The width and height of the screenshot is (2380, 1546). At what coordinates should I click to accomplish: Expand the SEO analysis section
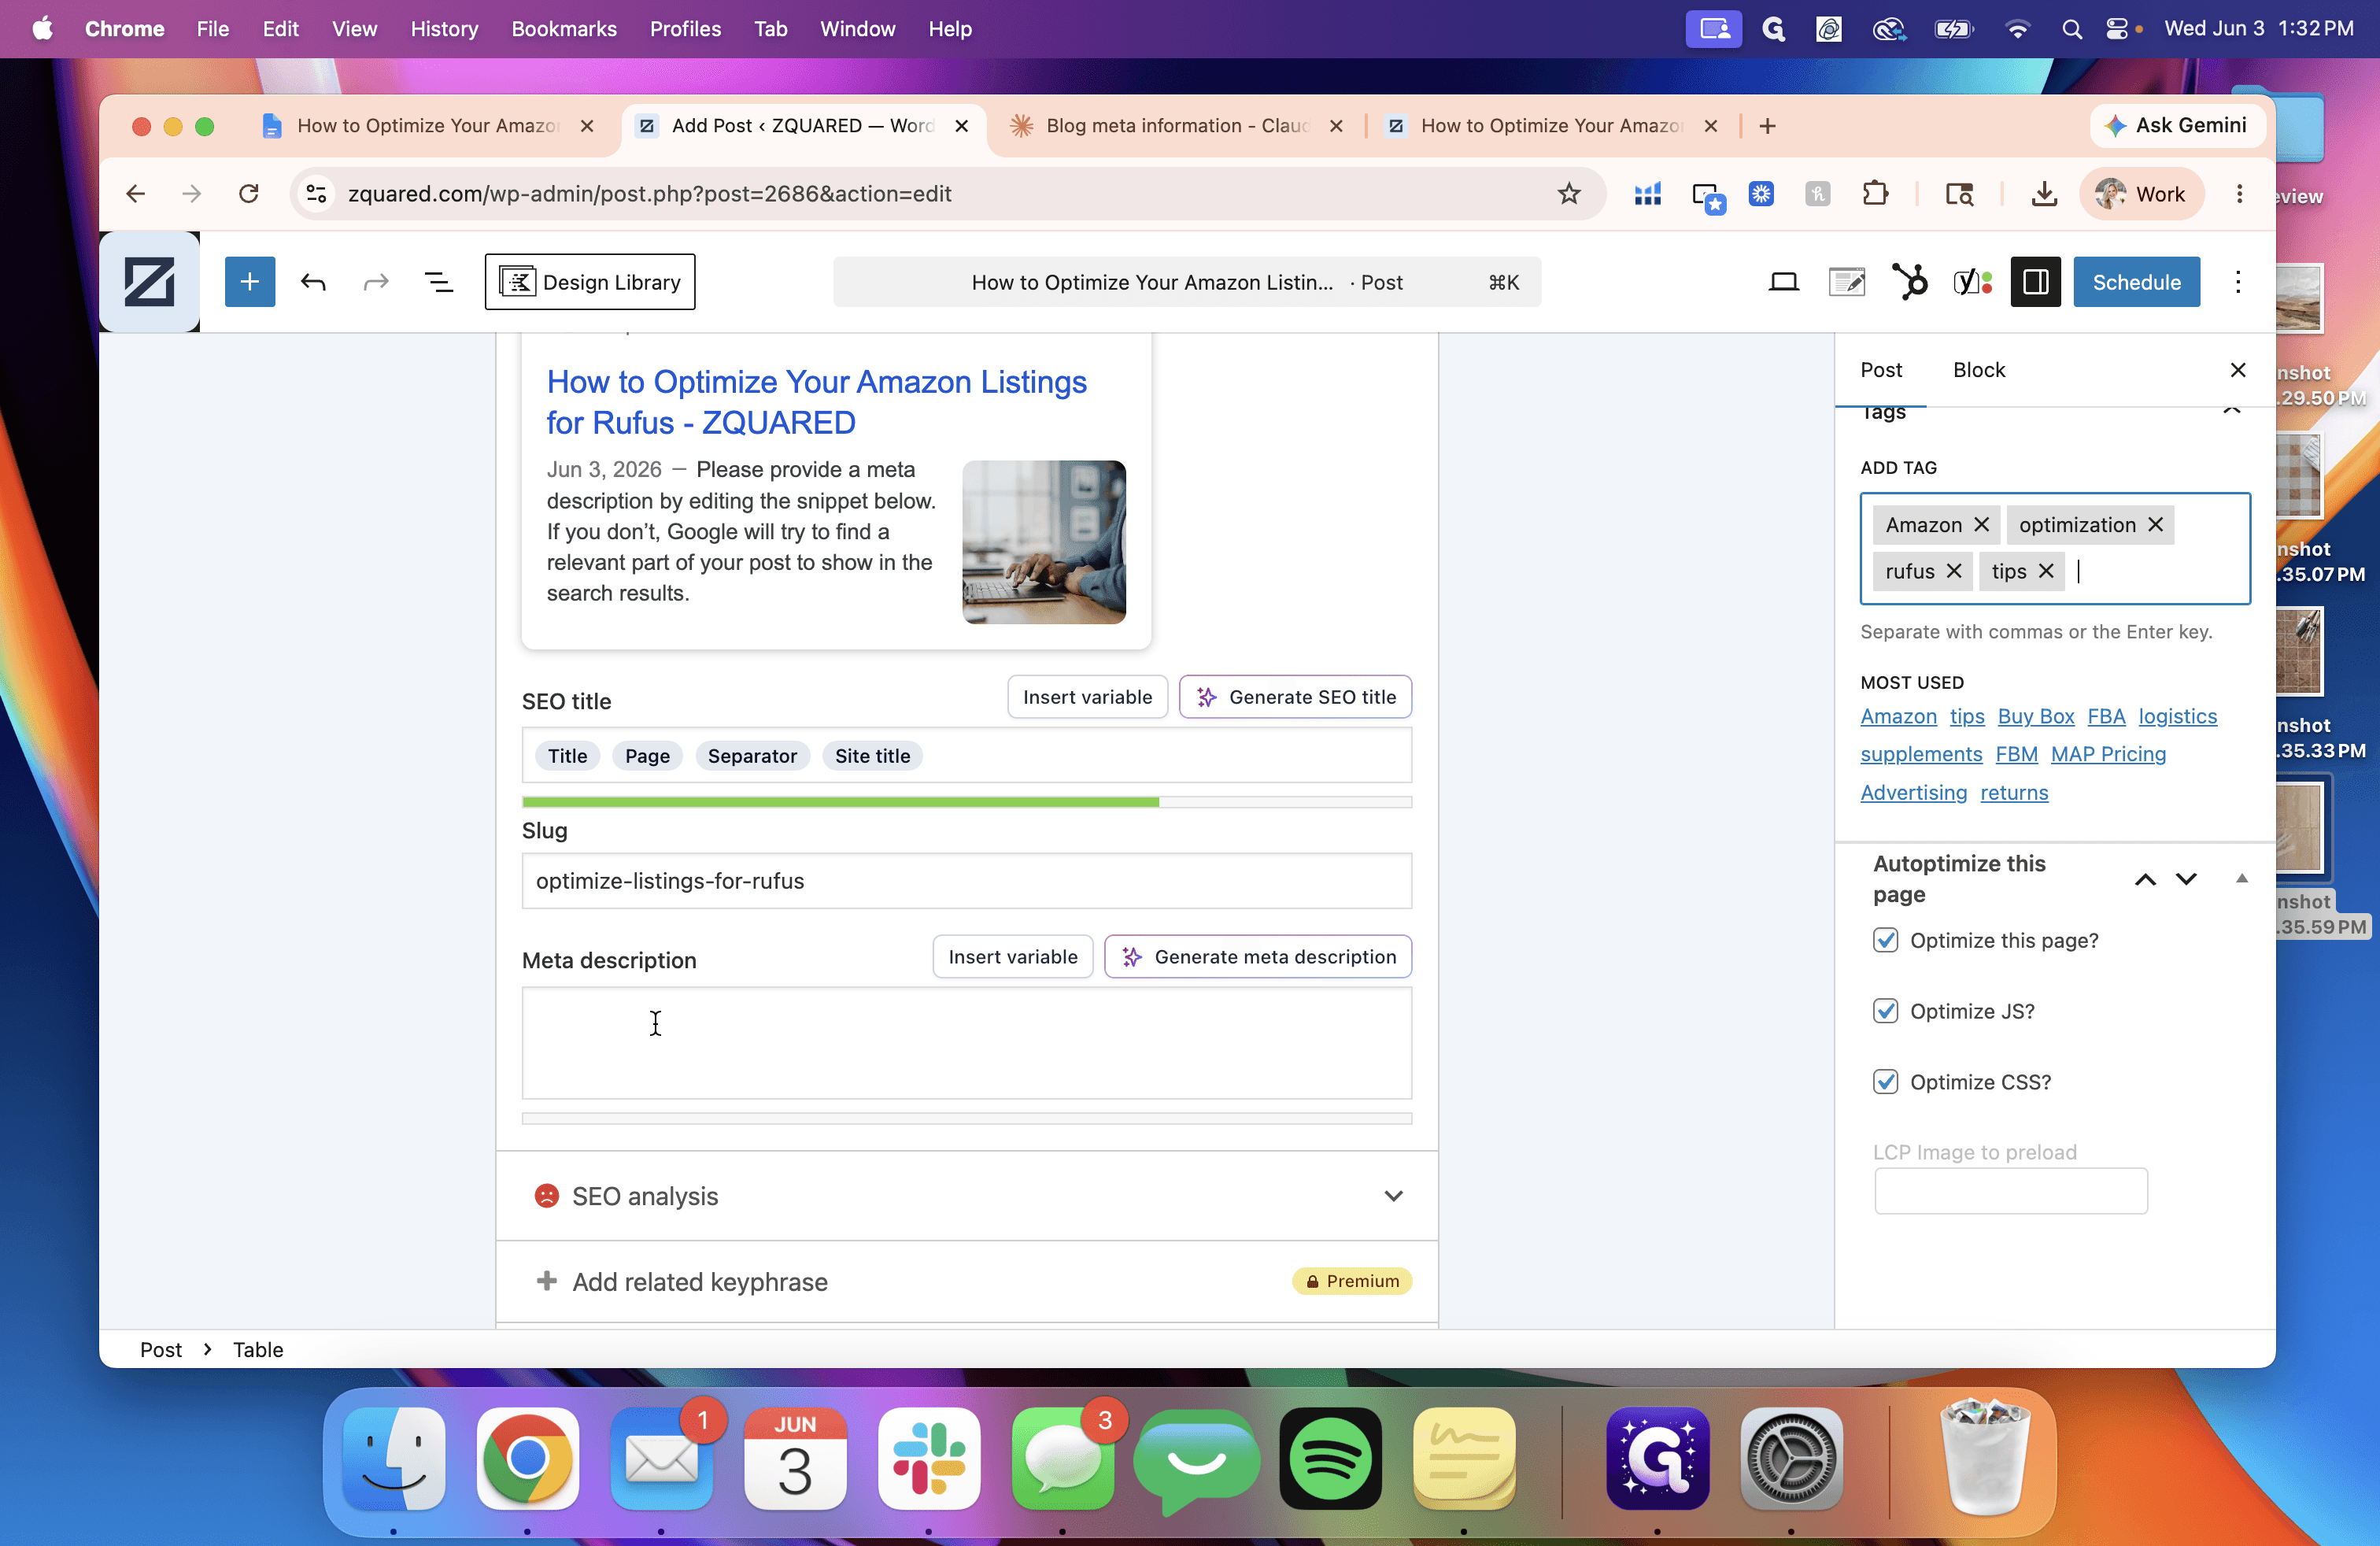[x=967, y=1196]
